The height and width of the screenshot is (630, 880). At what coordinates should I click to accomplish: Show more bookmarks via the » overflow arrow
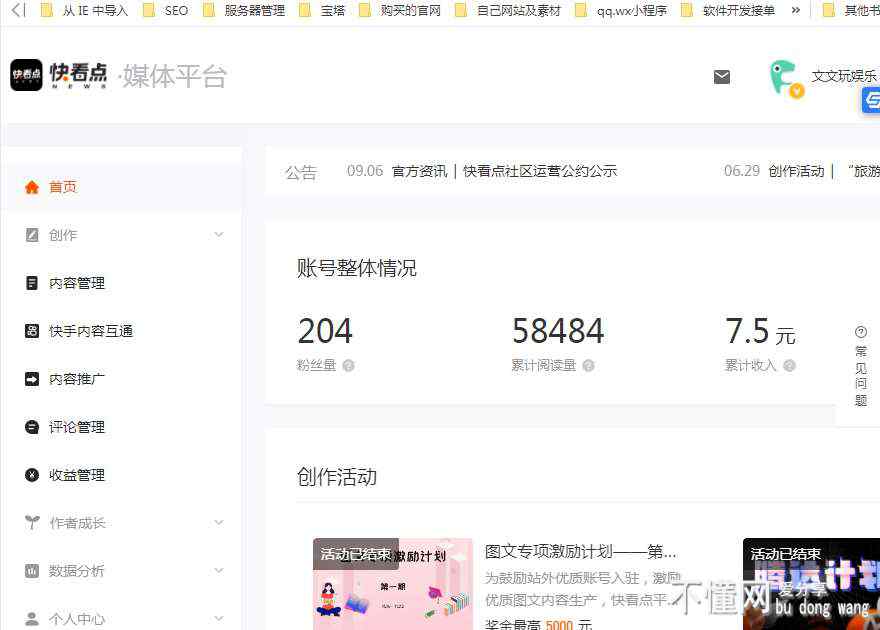[x=796, y=10]
